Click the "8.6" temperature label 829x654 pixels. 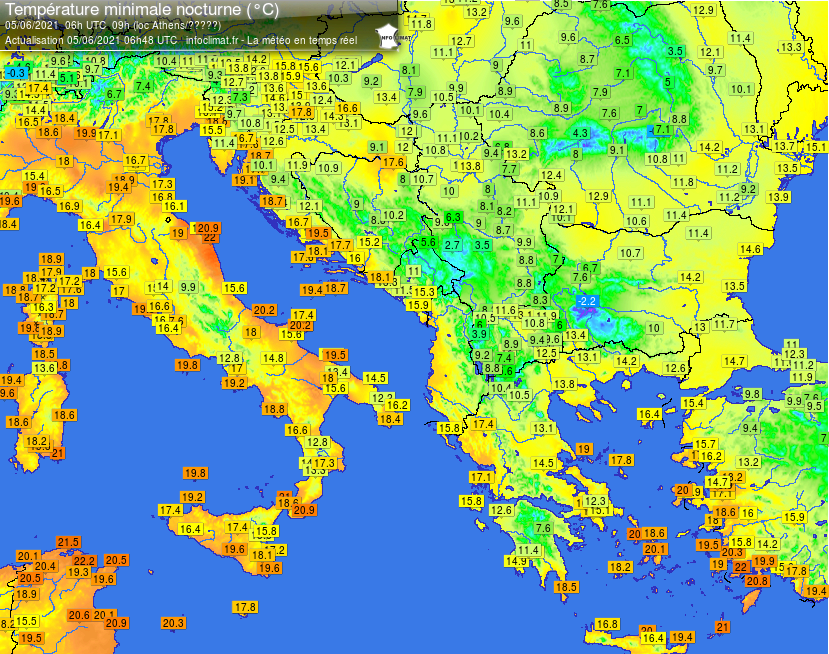tap(537, 133)
